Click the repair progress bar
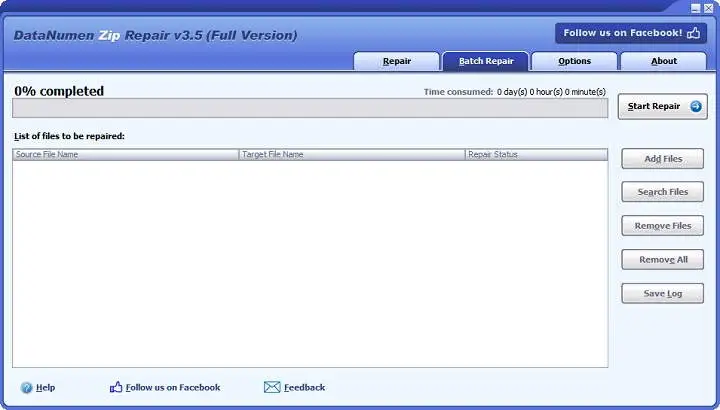The height and width of the screenshot is (410, 720). [x=310, y=108]
